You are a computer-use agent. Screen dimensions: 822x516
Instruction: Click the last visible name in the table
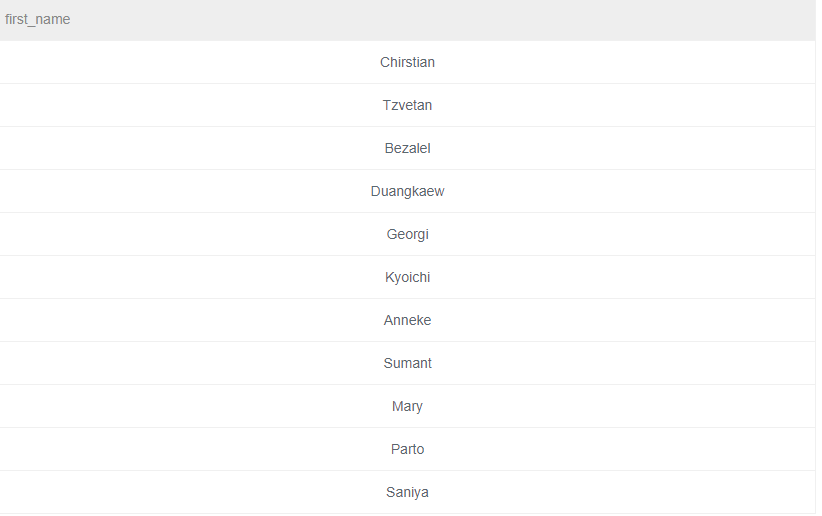pos(407,492)
